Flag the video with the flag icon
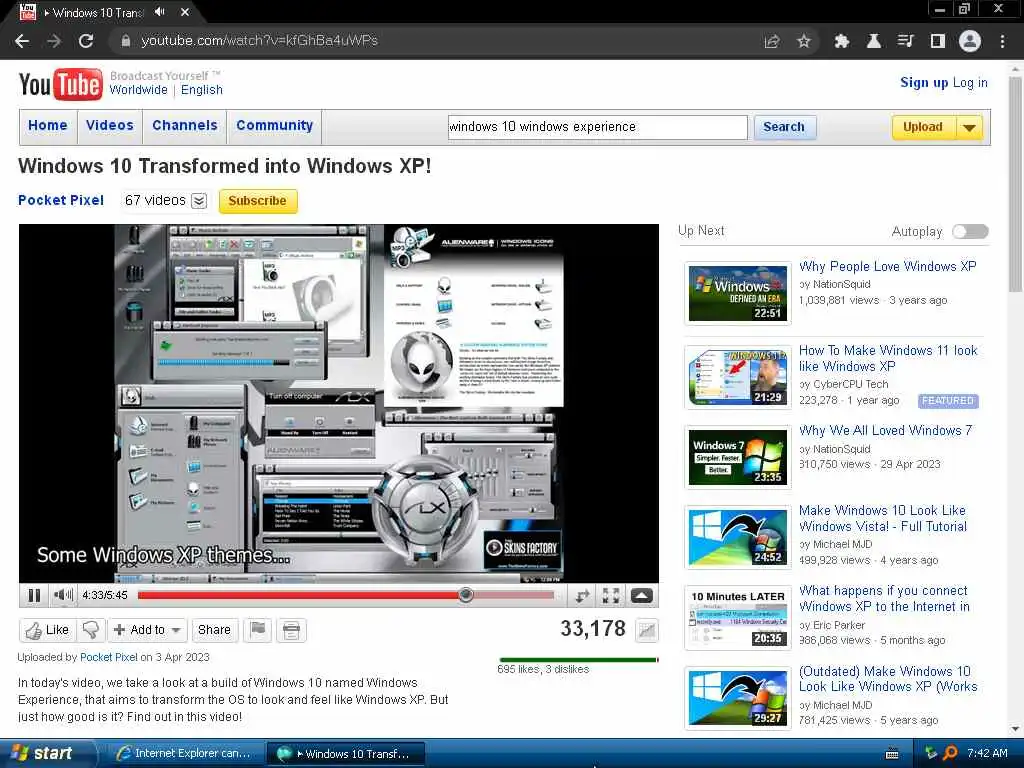The image size is (1024, 768). (258, 630)
